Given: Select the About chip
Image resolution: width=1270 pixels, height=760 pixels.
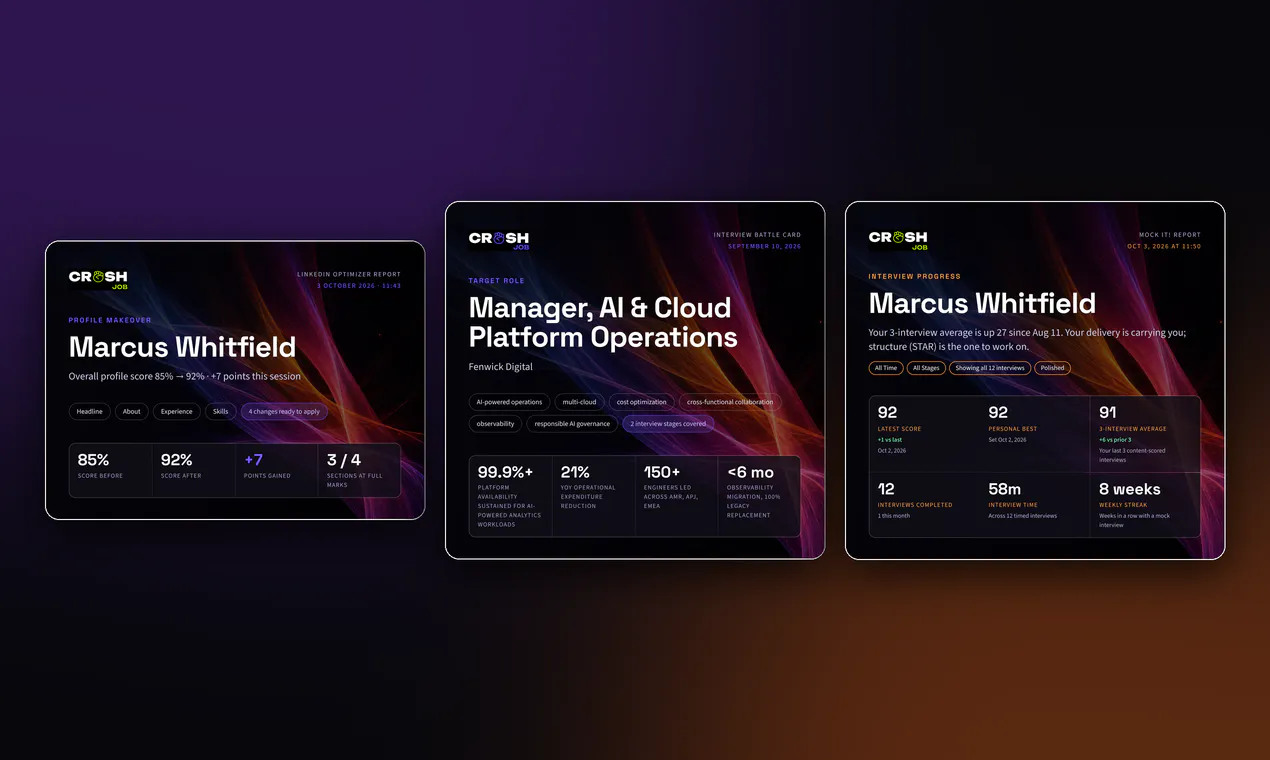Looking at the screenshot, I should pyautogui.click(x=132, y=411).
